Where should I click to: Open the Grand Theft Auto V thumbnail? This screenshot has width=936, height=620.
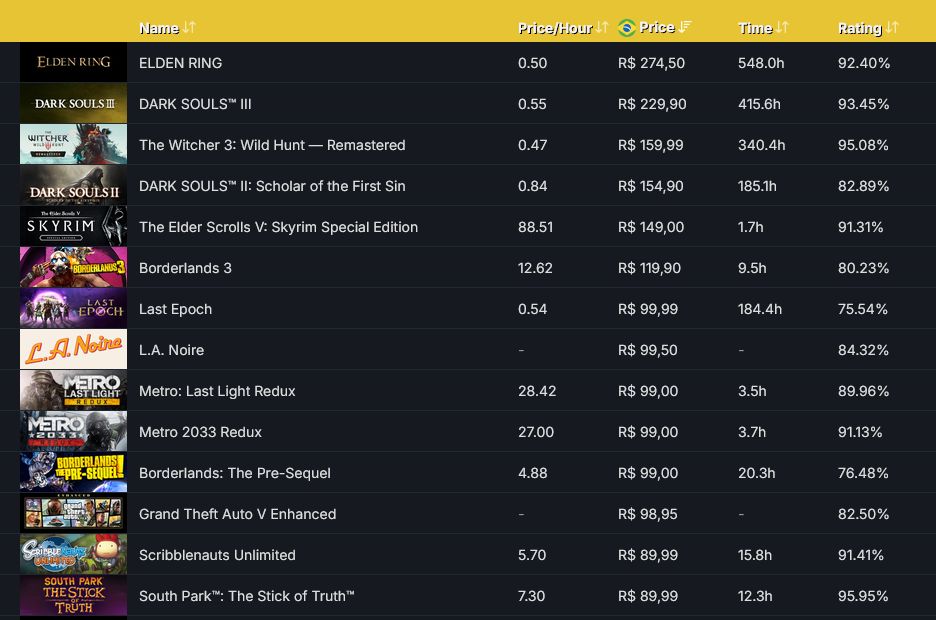73,514
